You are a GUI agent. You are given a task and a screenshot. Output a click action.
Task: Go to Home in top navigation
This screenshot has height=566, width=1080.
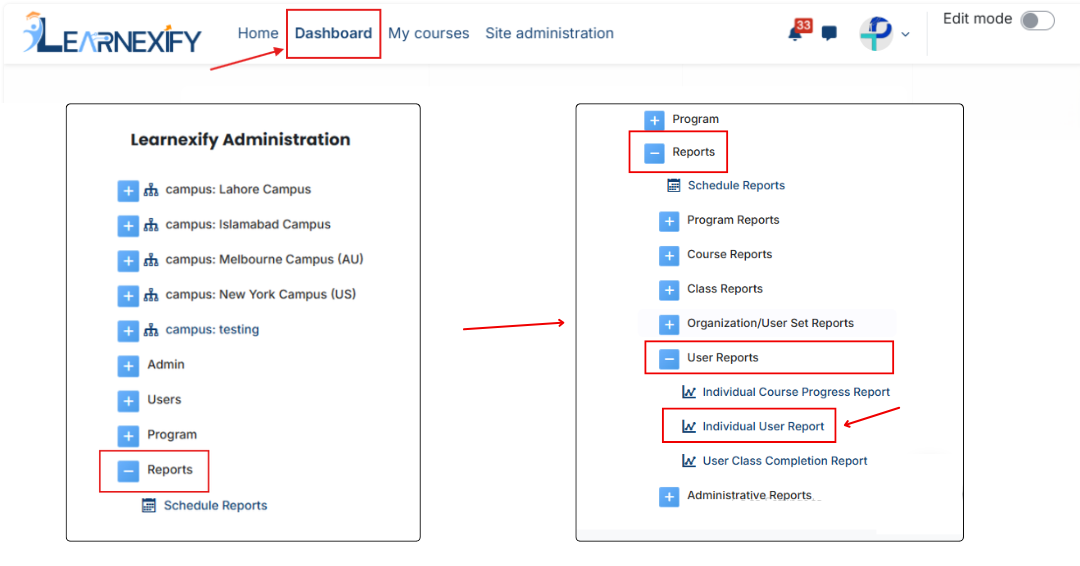tap(258, 33)
